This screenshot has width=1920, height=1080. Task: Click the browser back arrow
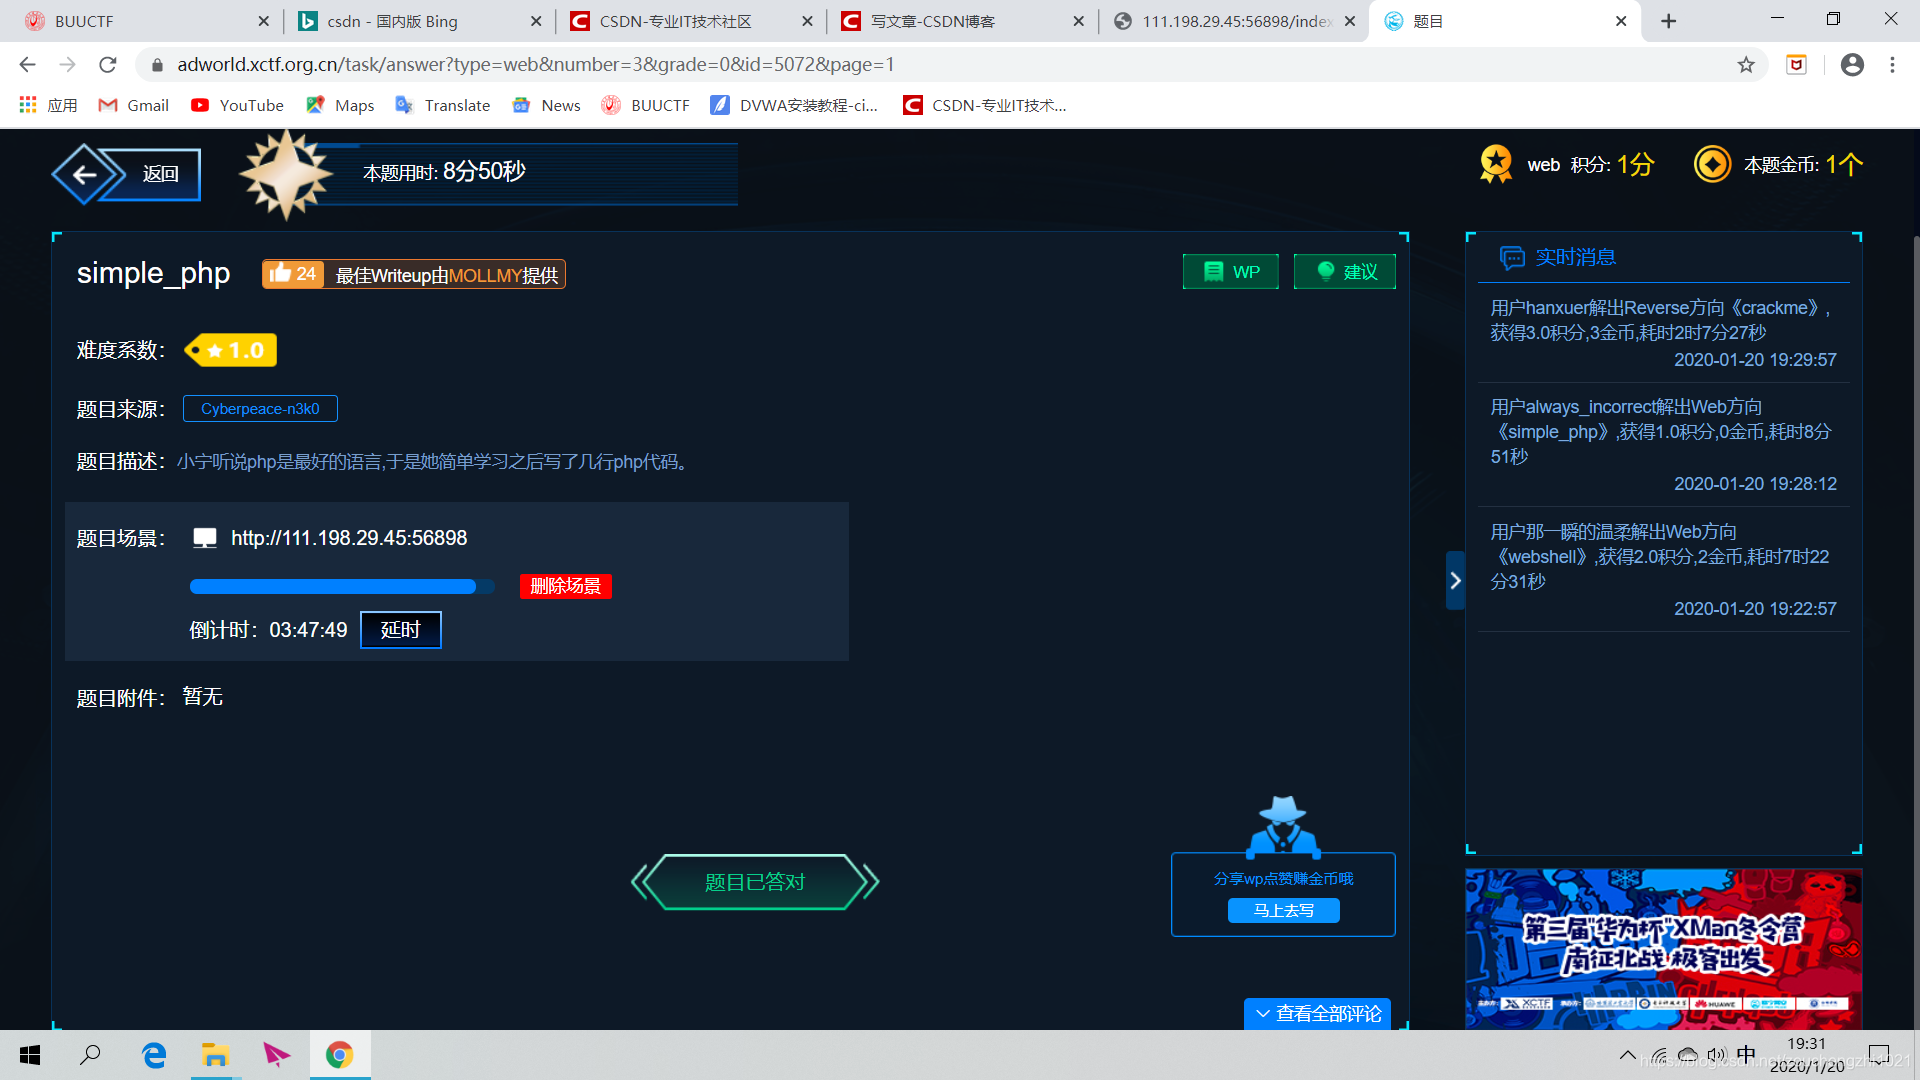pos(27,65)
